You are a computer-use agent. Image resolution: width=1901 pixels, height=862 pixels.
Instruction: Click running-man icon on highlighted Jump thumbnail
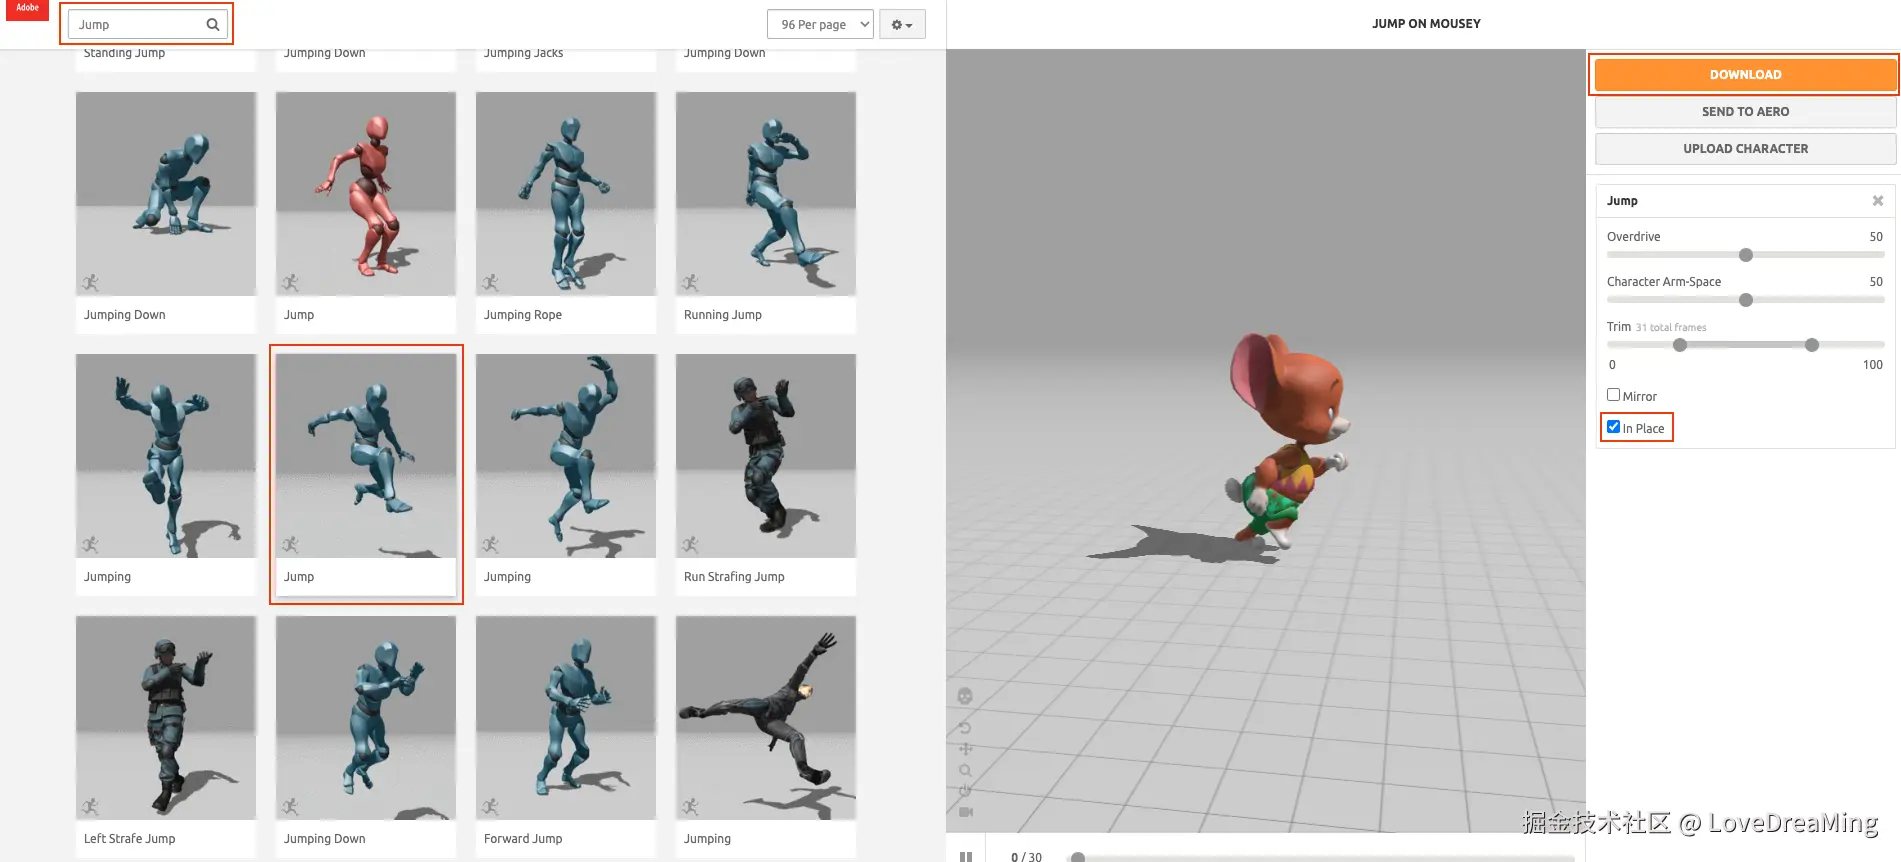[290, 545]
